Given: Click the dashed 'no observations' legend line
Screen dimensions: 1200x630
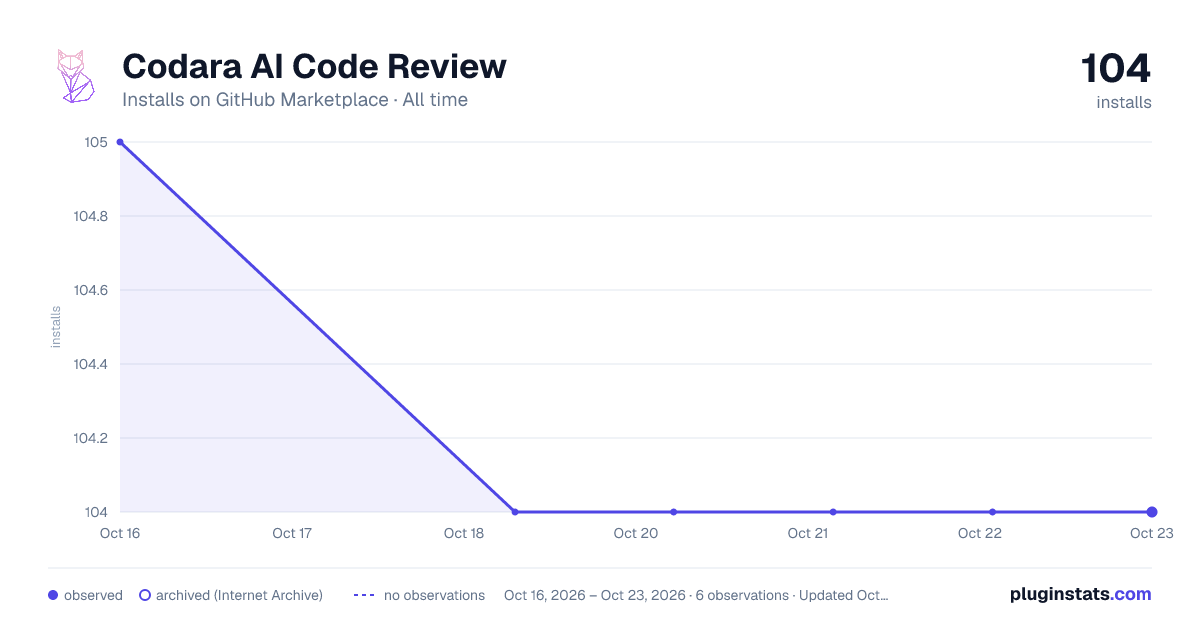Looking at the screenshot, I should 364,595.
